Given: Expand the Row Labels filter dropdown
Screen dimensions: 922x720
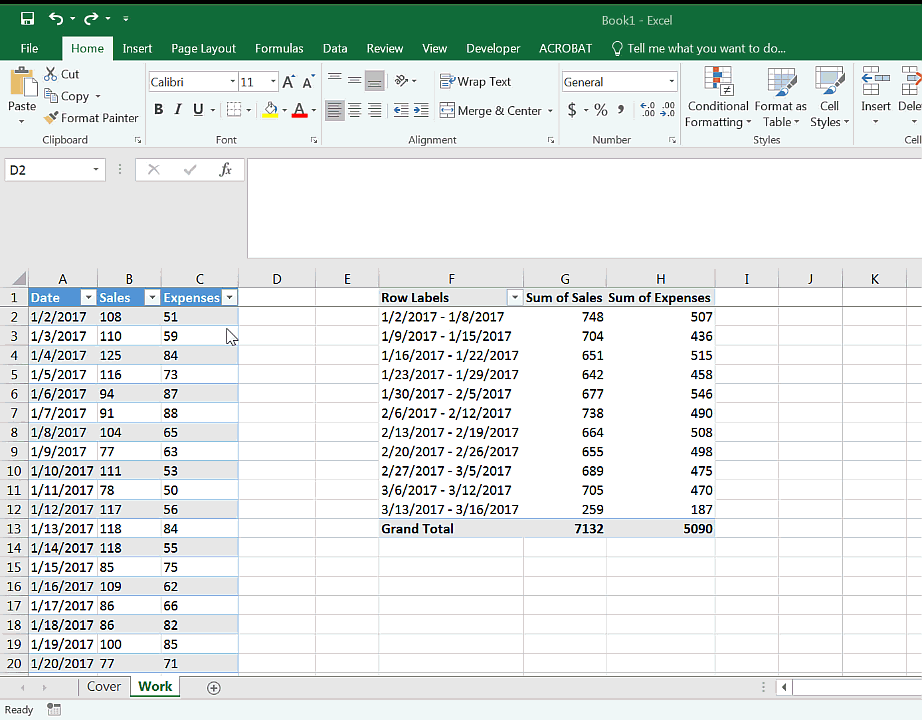Looking at the screenshot, I should (x=514, y=298).
